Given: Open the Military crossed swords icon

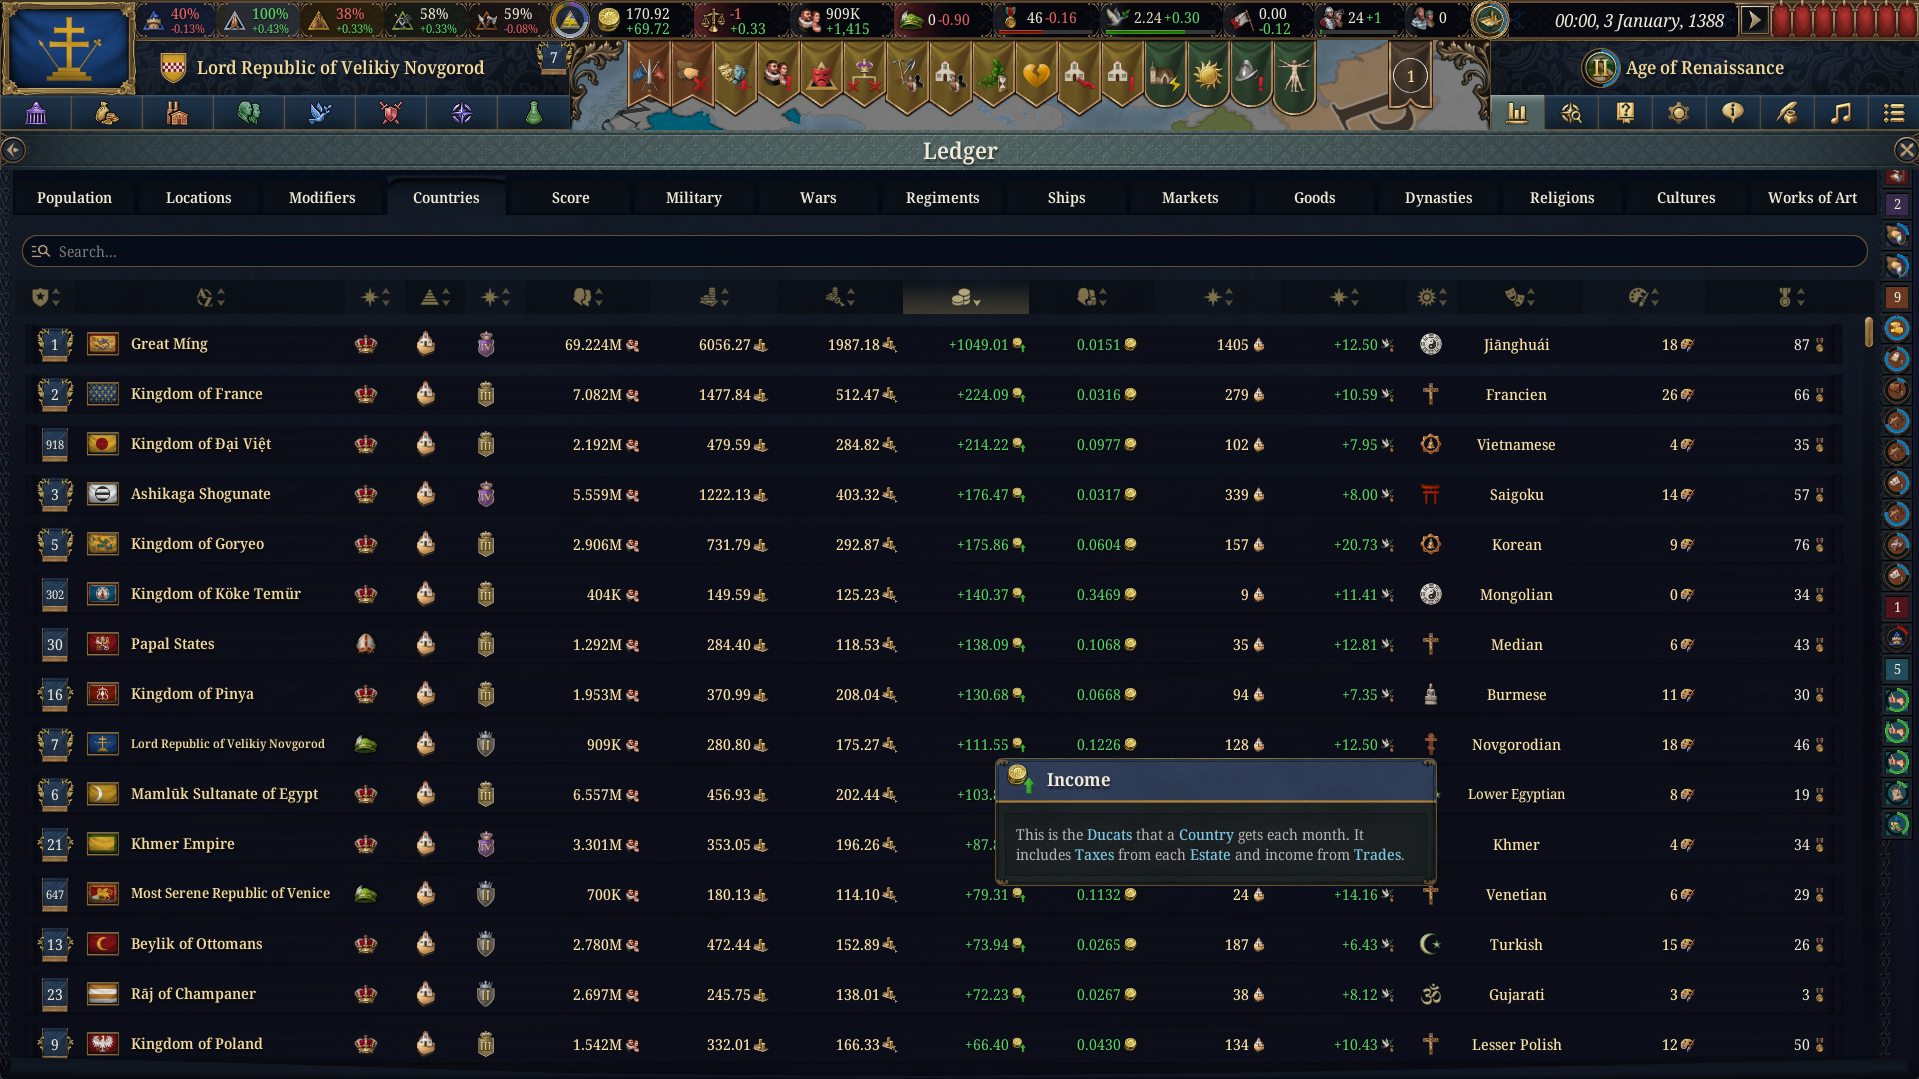Looking at the screenshot, I should pos(391,113).
